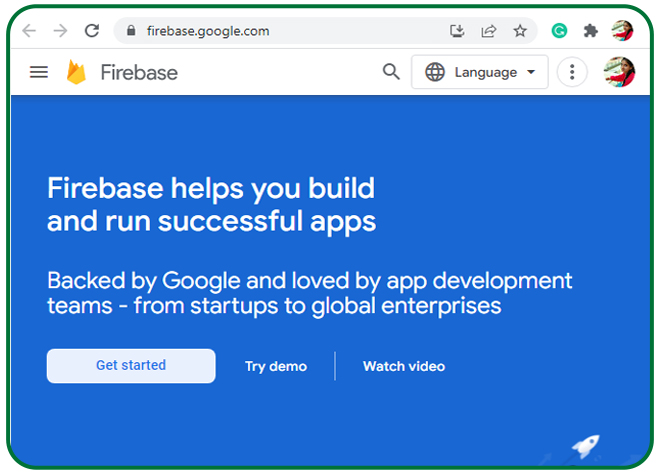Click the Try demo link

(276, 366)
